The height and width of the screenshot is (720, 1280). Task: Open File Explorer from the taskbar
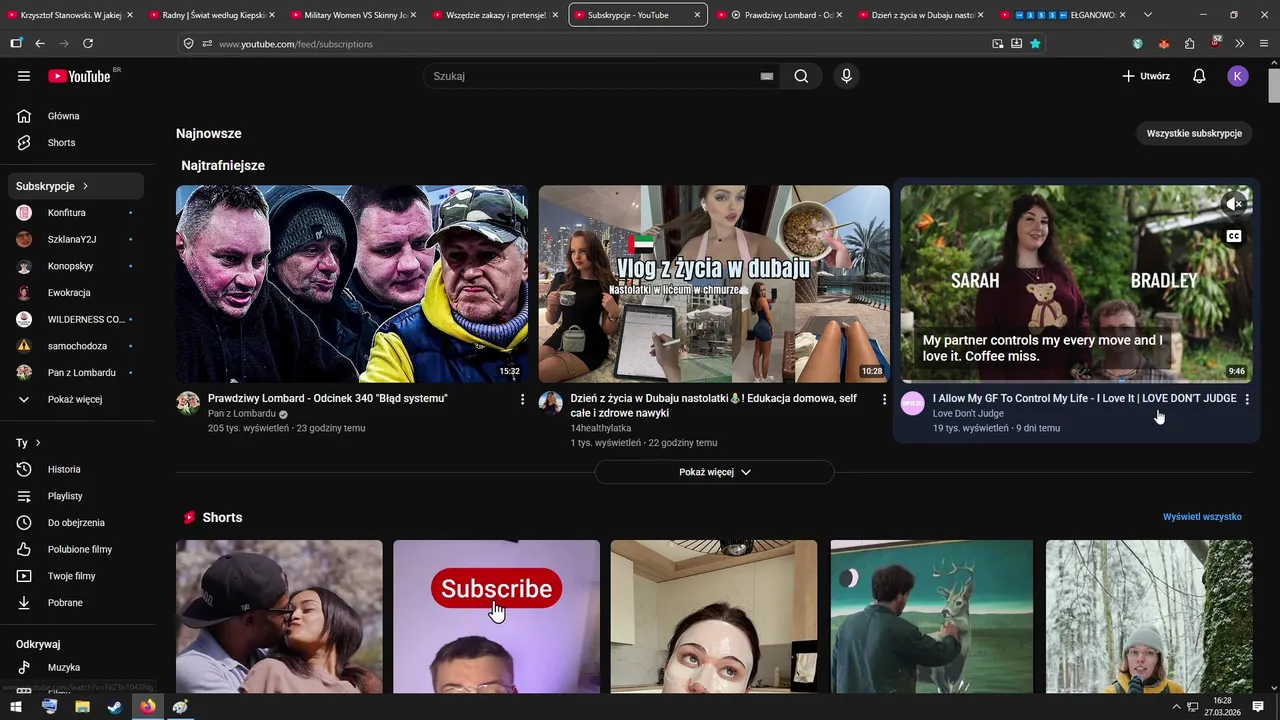pos(82,706)
